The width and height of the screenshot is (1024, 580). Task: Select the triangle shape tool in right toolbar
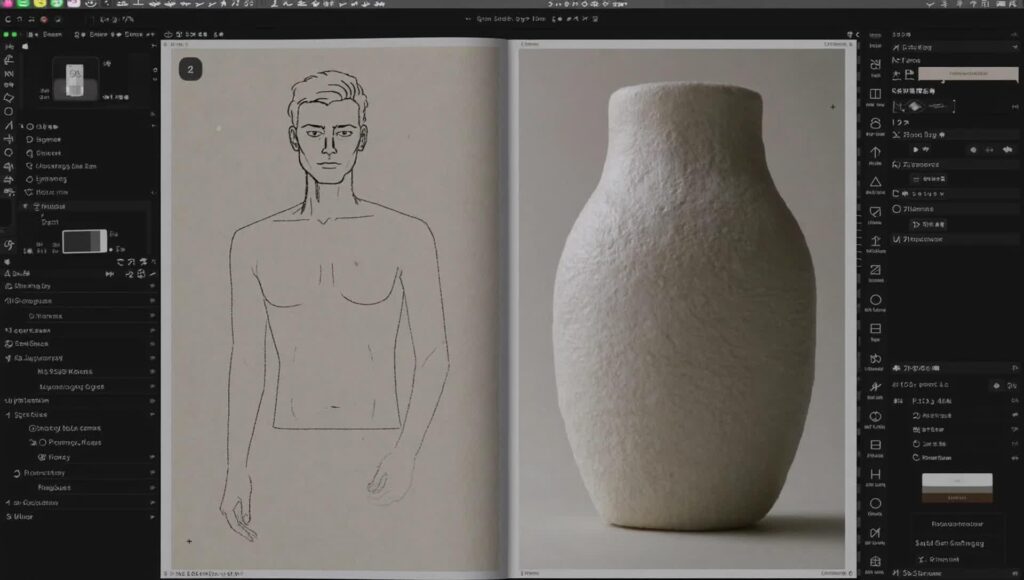(x=875, y=182)
